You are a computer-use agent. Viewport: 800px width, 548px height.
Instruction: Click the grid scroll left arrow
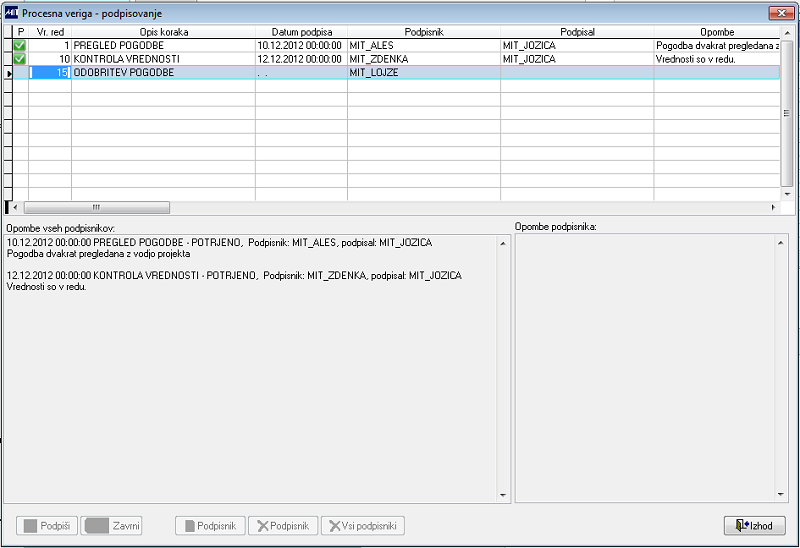tap(15, 207)
